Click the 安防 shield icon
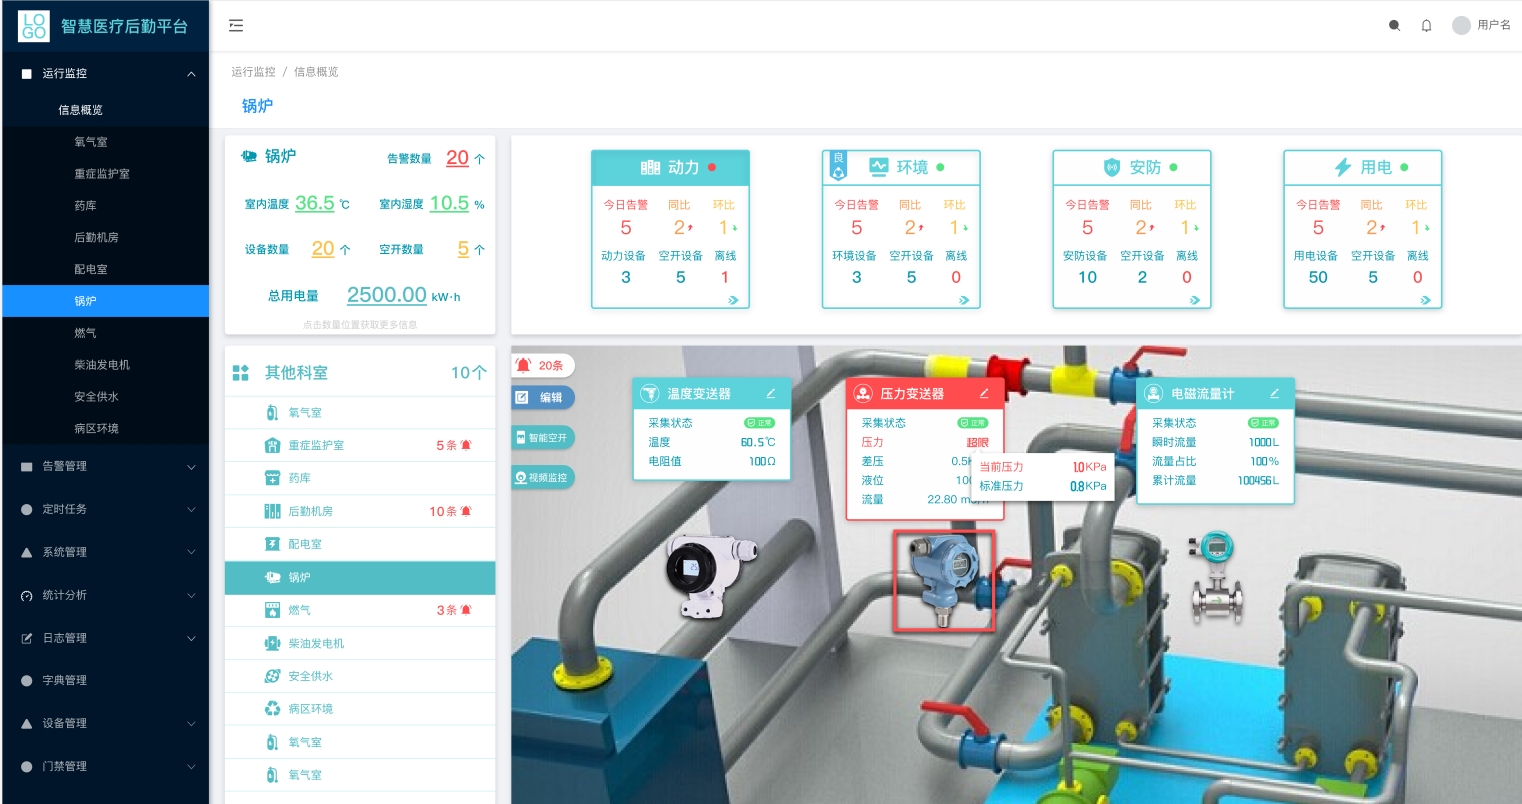 point(1112,167)
